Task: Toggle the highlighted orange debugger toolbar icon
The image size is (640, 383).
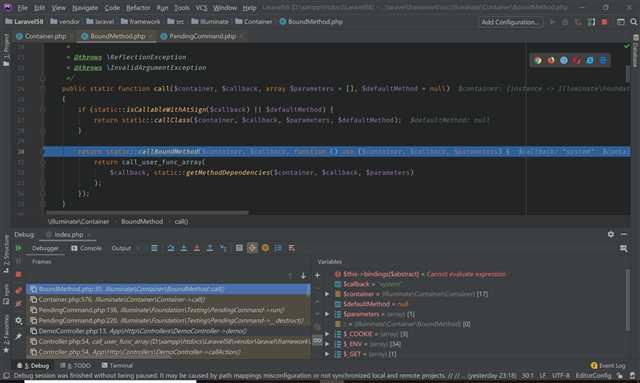Action: (x=252, y=248)
